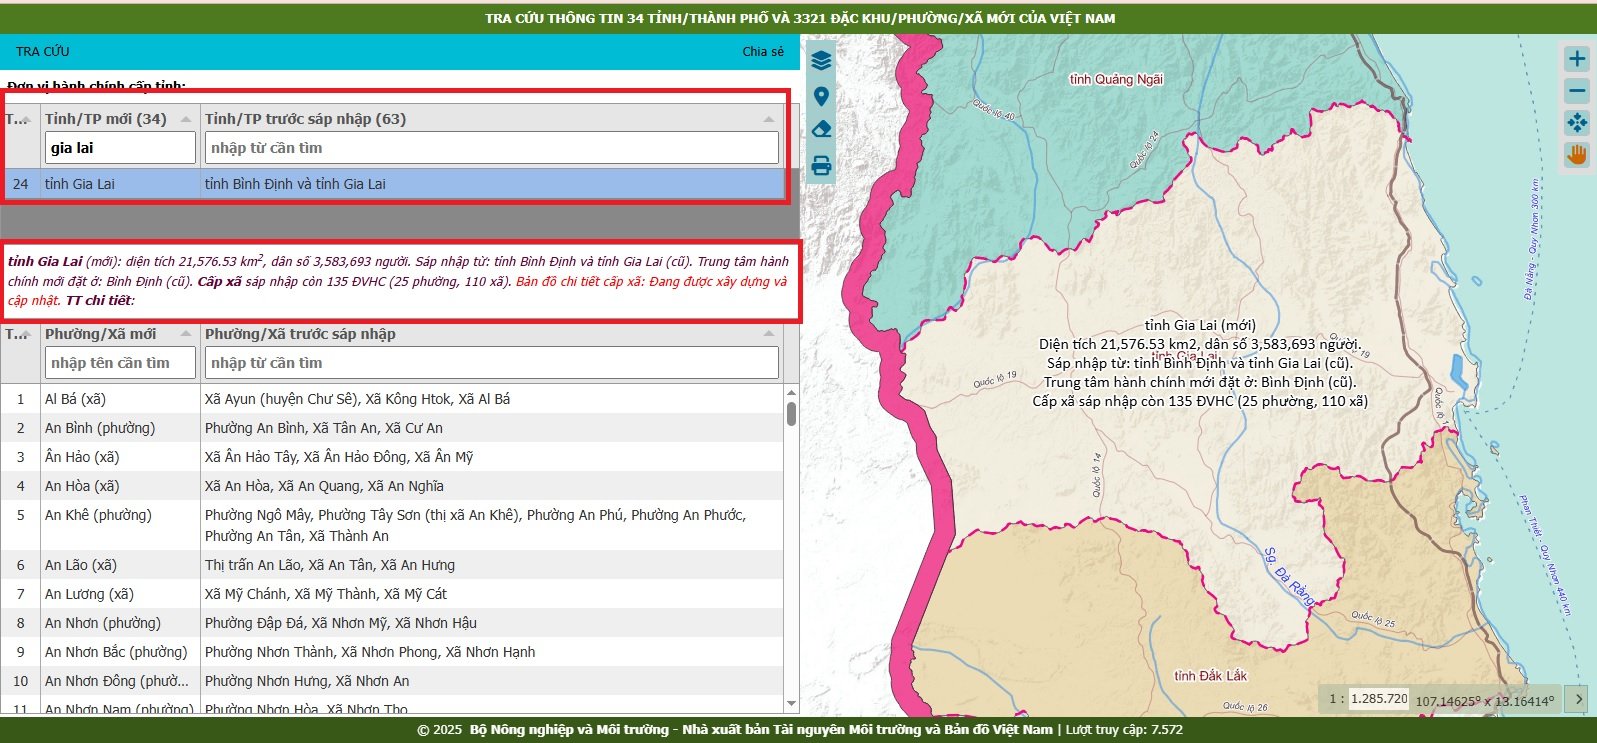Expand the map scale bar arrow

tap(1579, 699)
